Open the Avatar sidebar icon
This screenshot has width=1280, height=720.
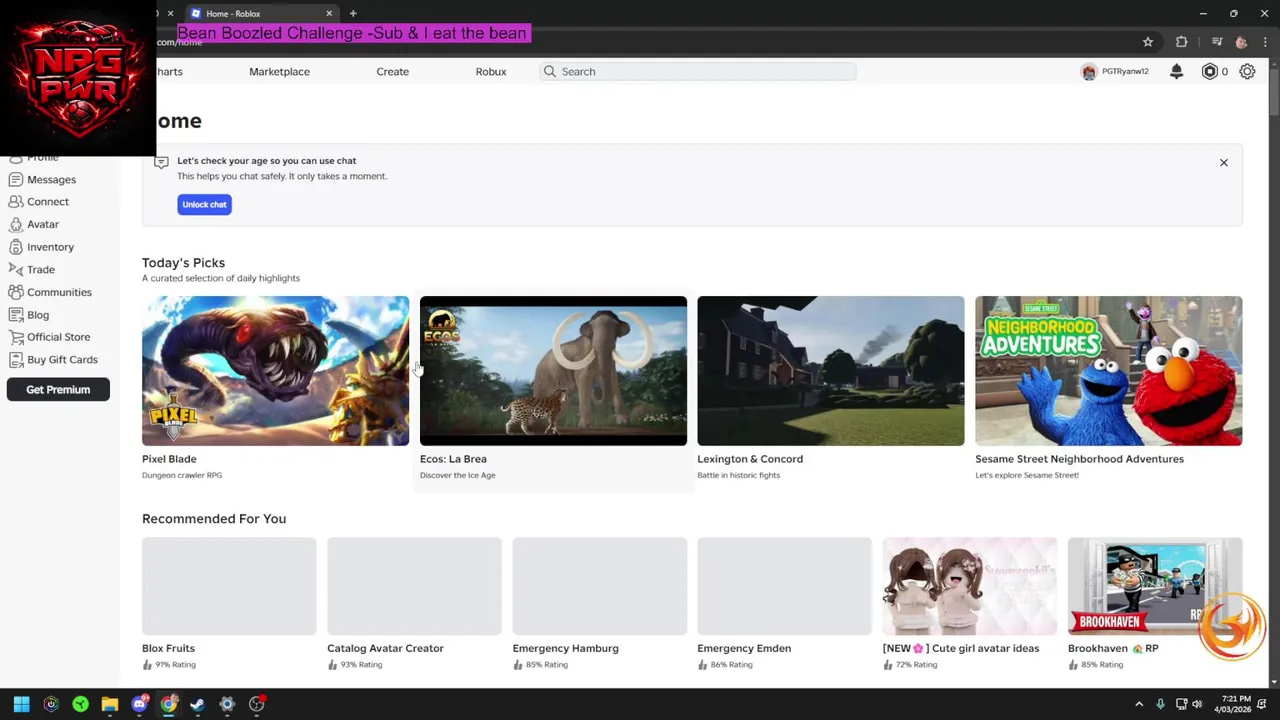coord(15,225)
